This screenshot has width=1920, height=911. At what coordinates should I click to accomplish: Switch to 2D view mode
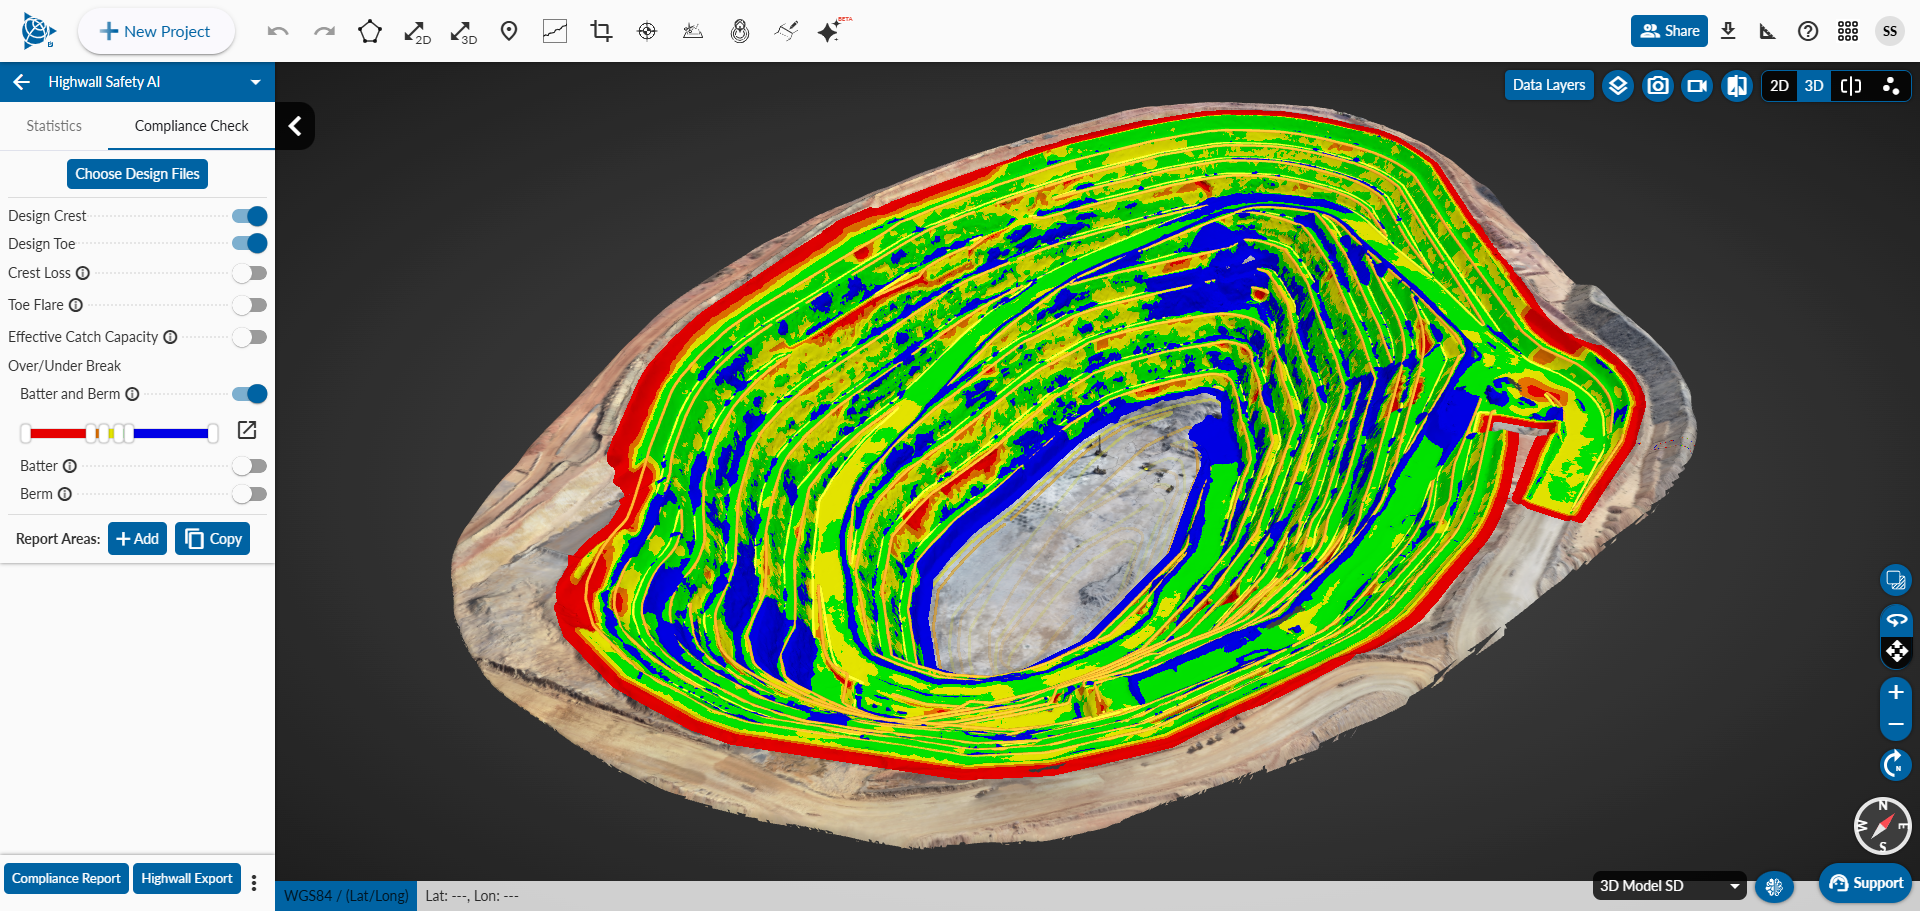coord(1779,86)
